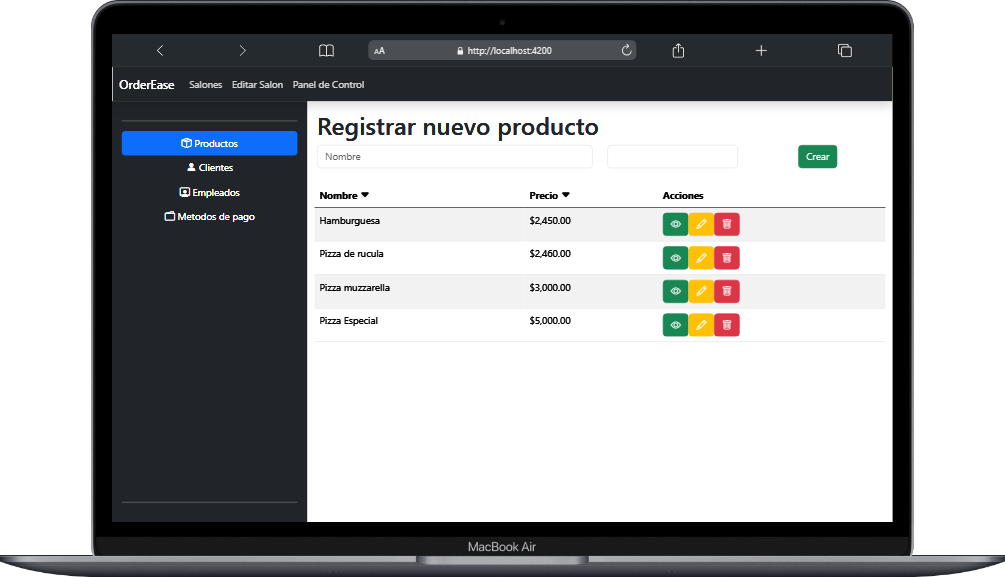View the Pizza Especial details

[x=675, y=325]
